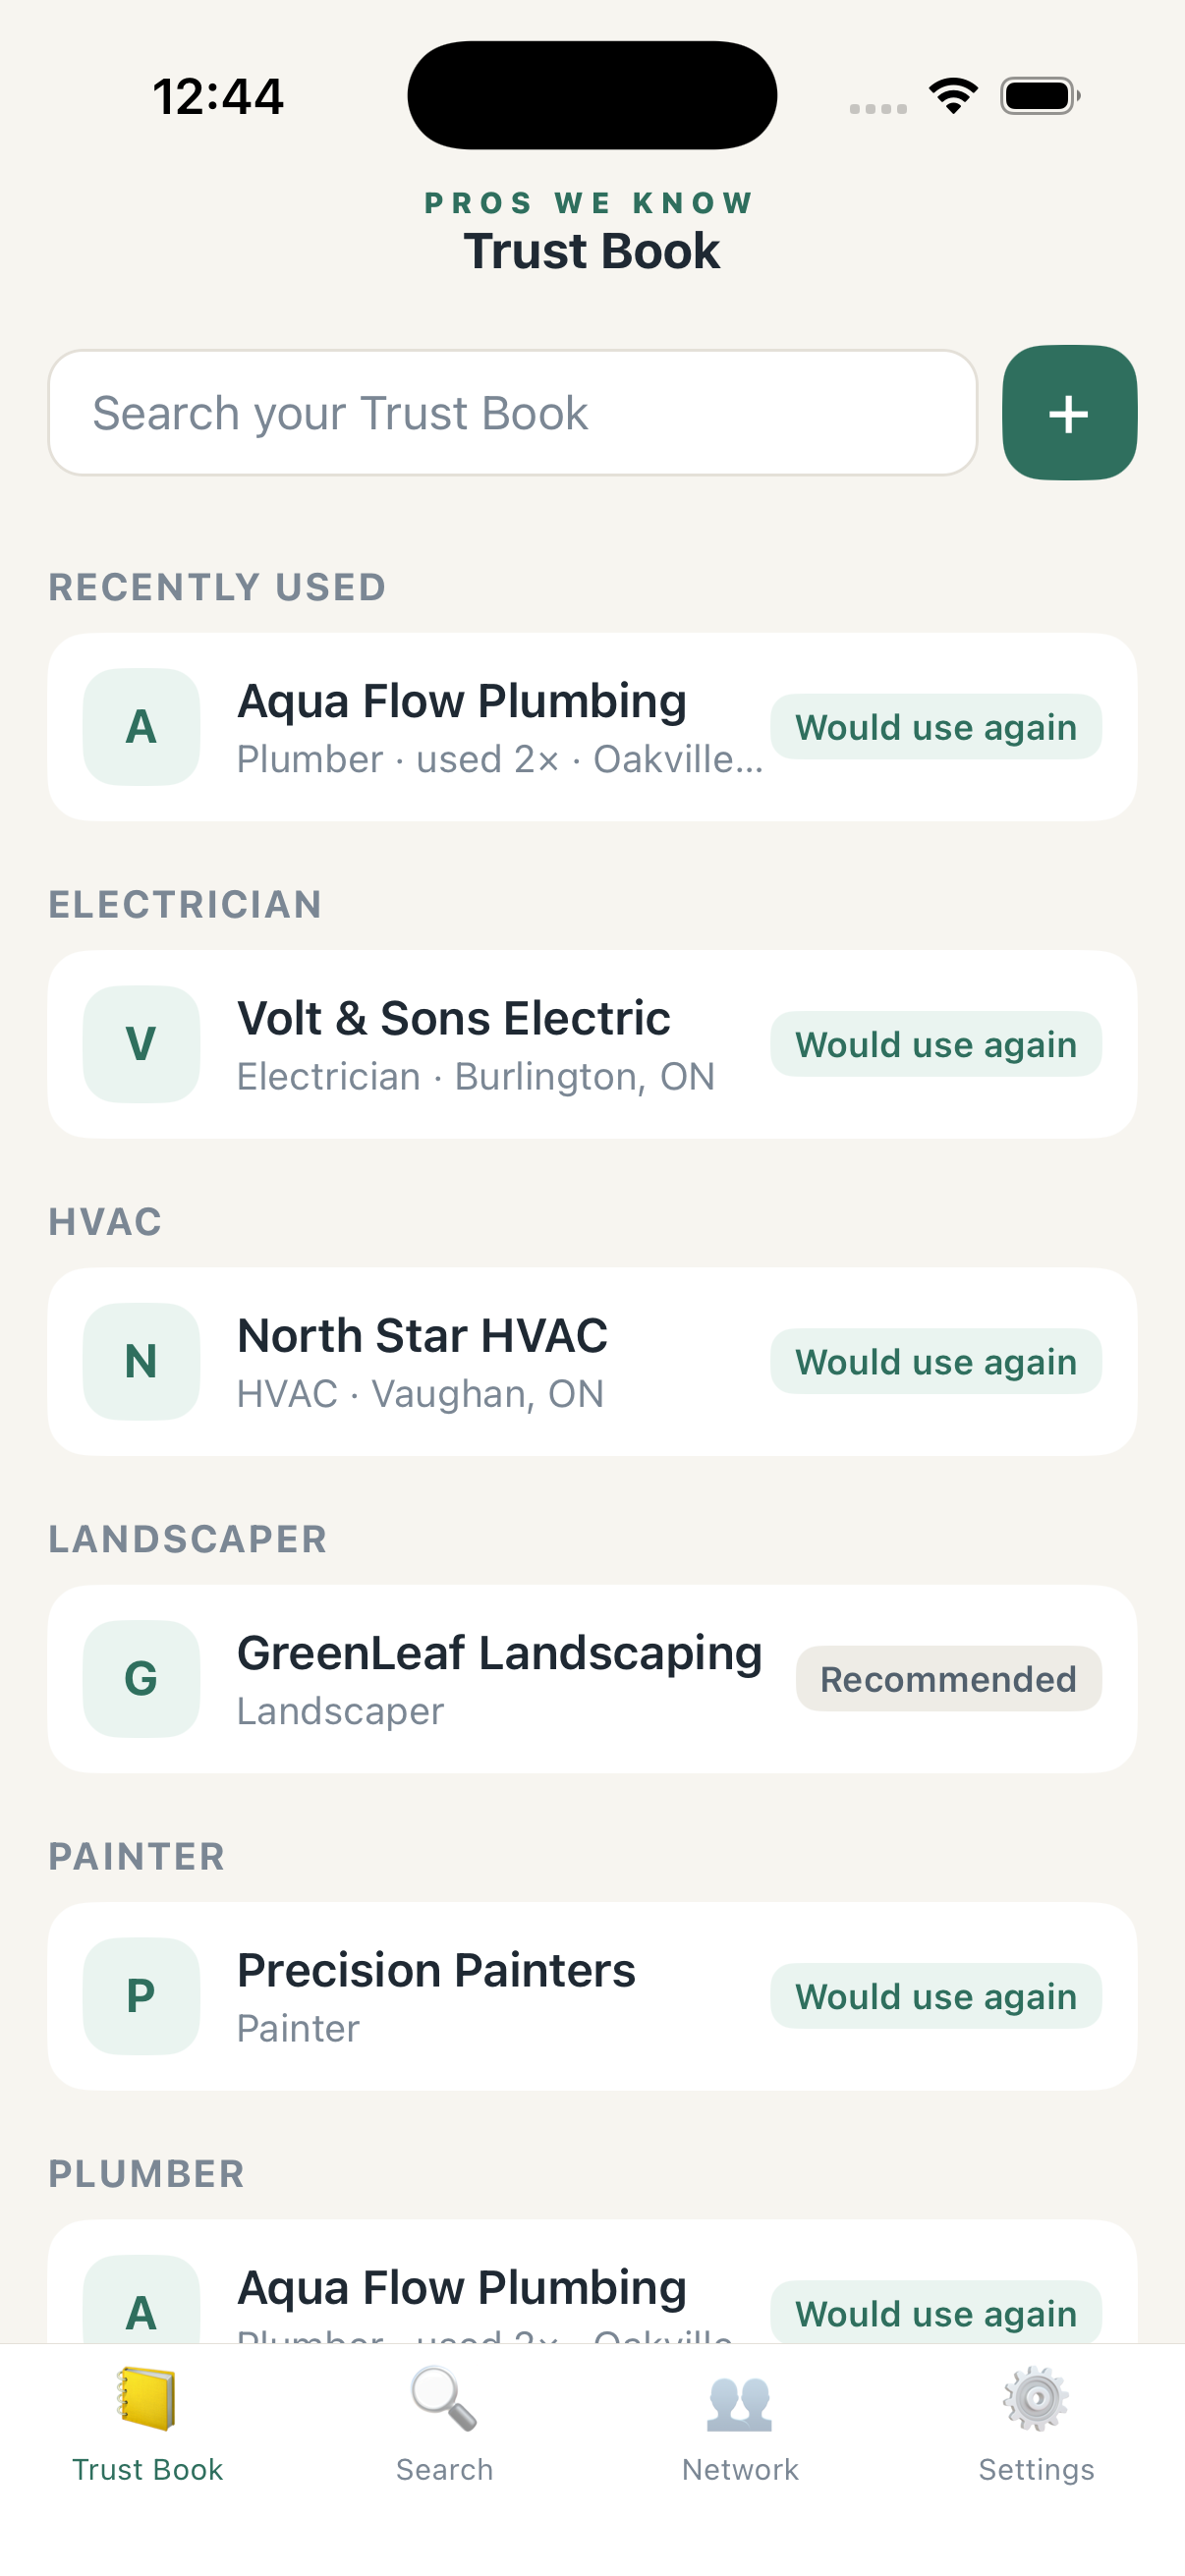Switch to the Network tab label

[x=740, y=2470]
